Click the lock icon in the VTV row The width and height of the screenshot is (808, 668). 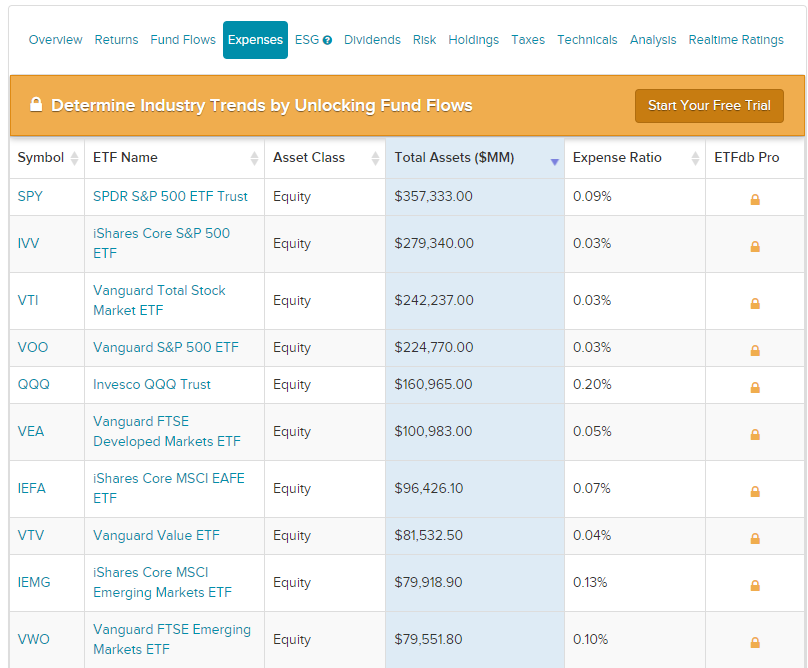(755, 539)
